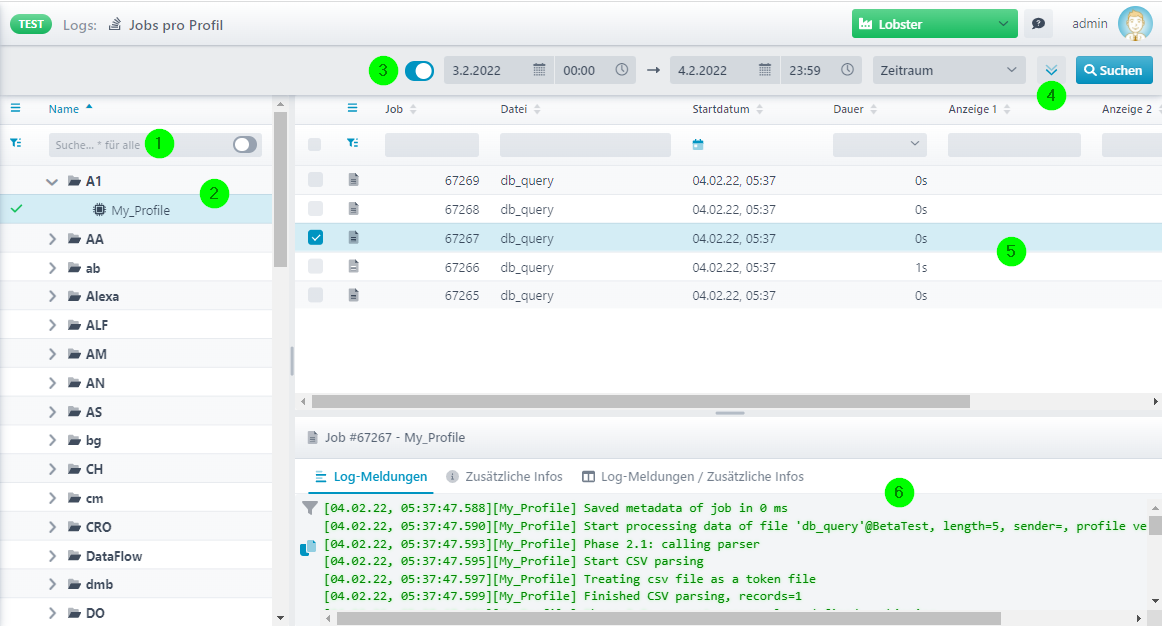1162x626 pixels.
Task: Expand the AA folder
Action: (52, 239)
